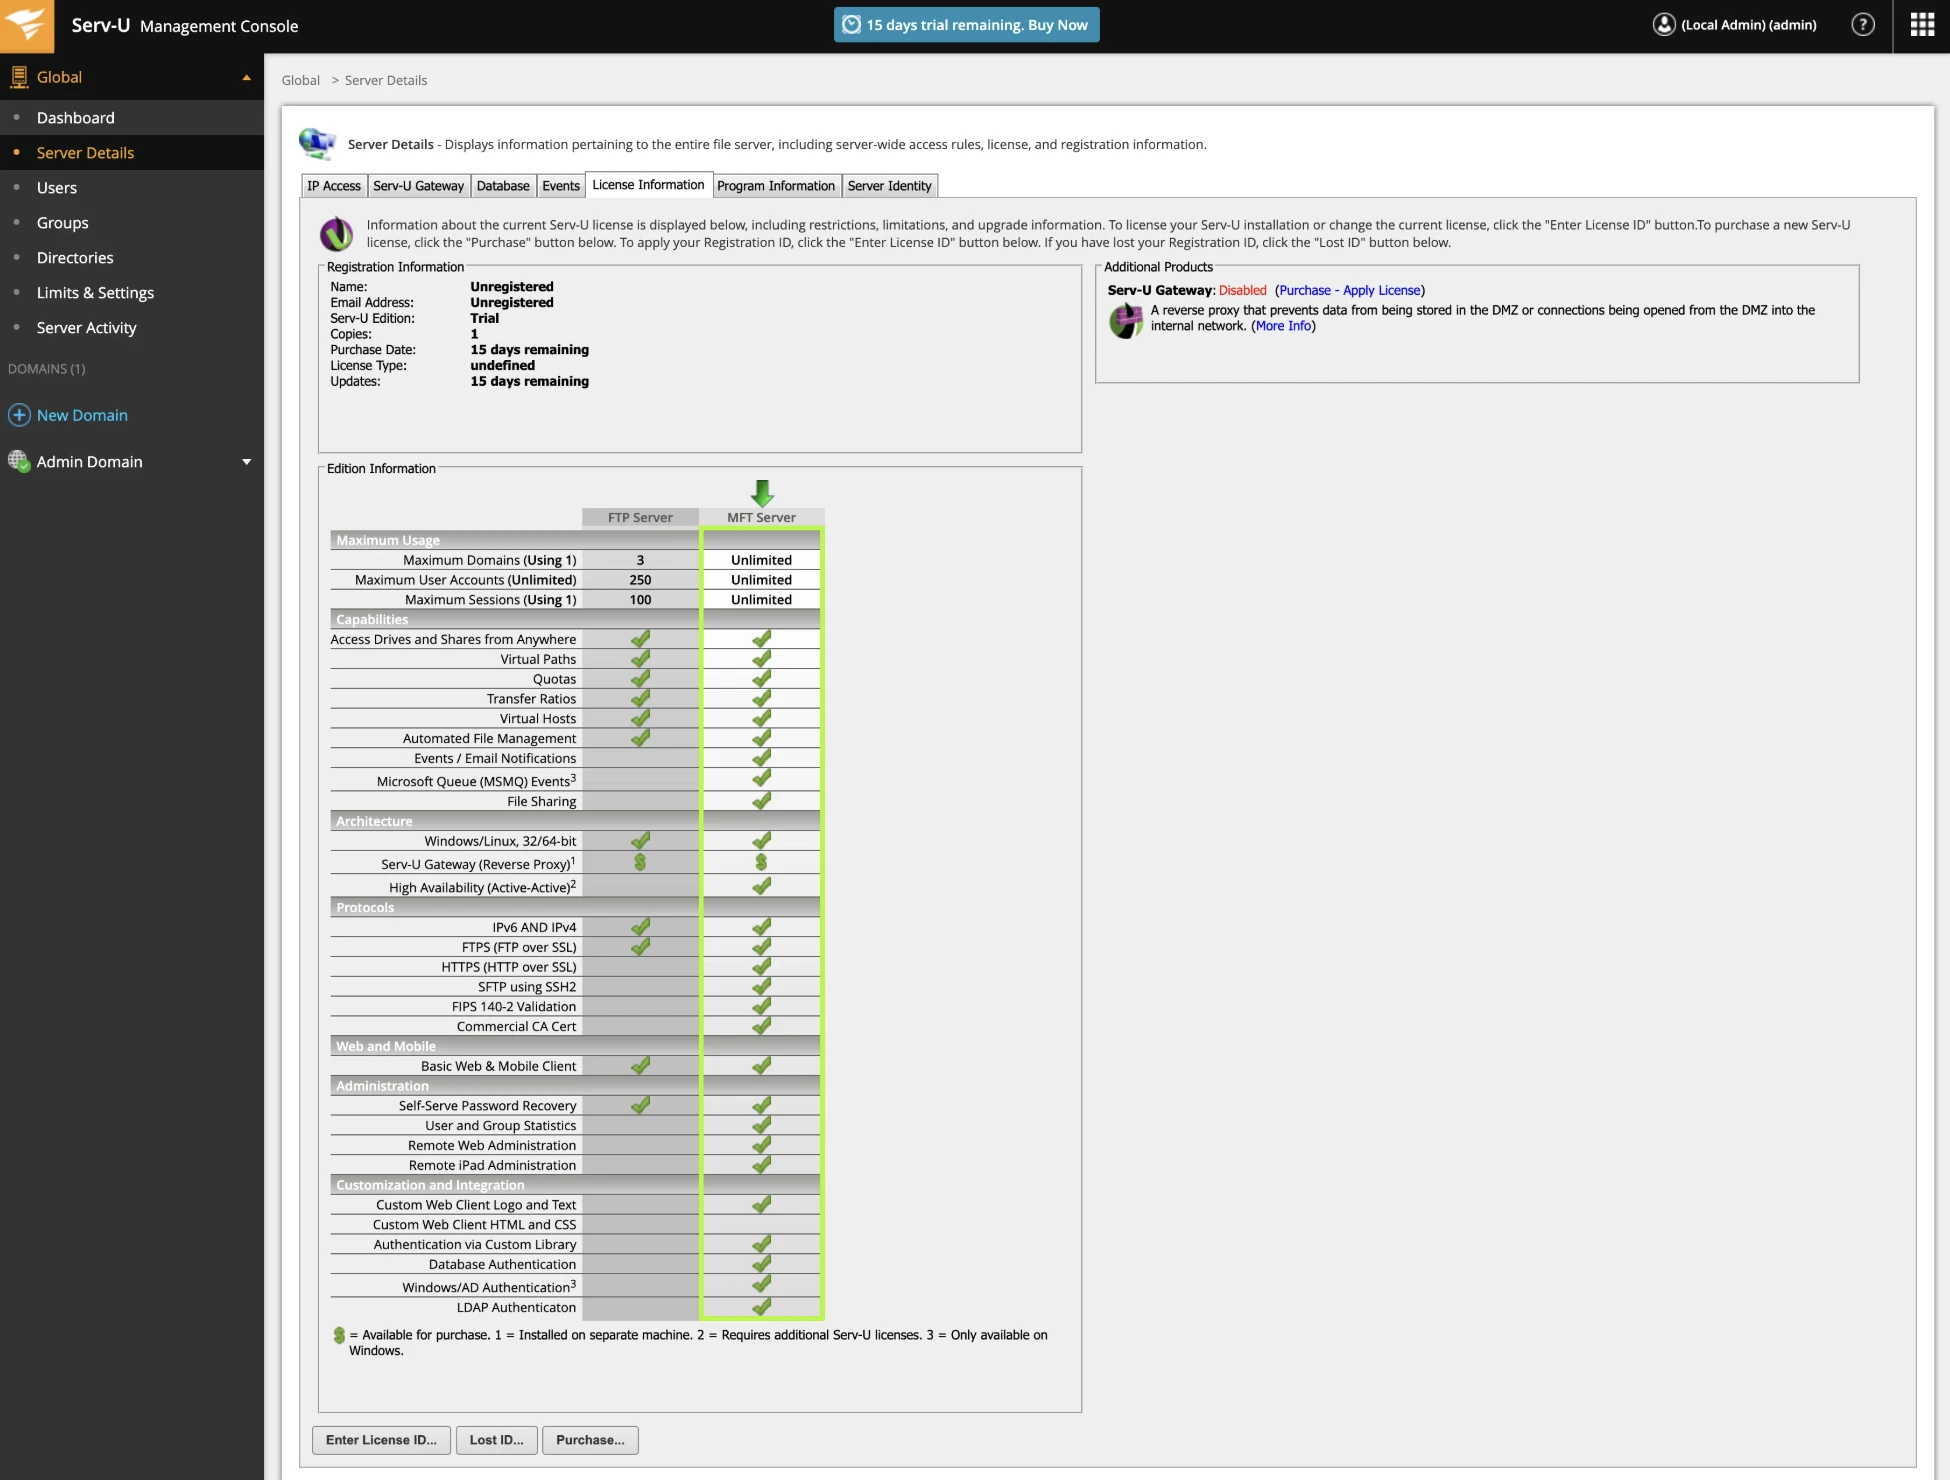Viewport: 1950px width, 1480px height.
Task: Open Dashboard in the sidebar
Action: tap(132, 117)
